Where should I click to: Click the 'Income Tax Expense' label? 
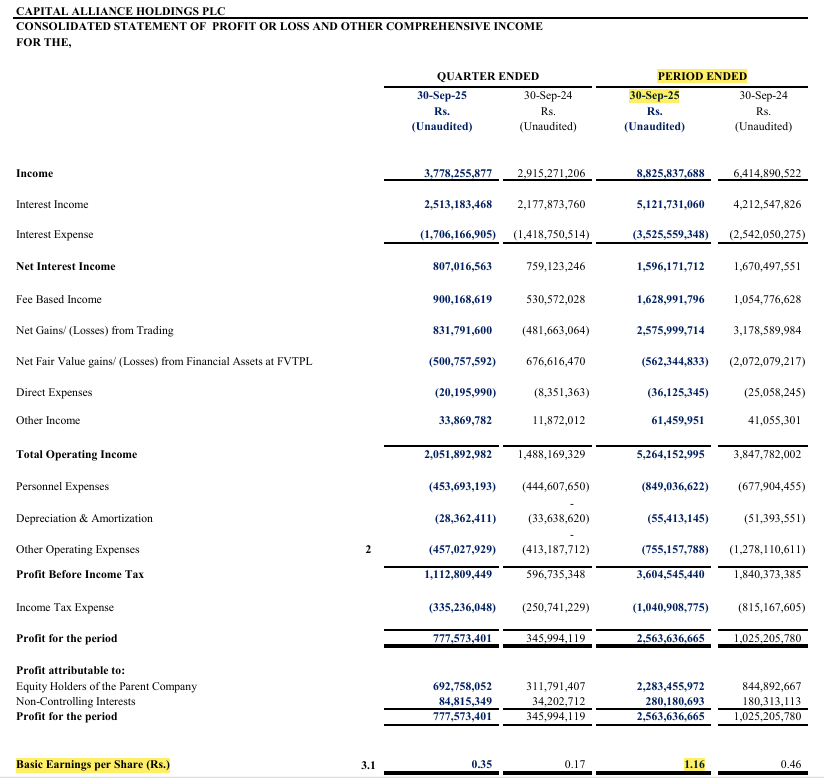click(65, 608)
